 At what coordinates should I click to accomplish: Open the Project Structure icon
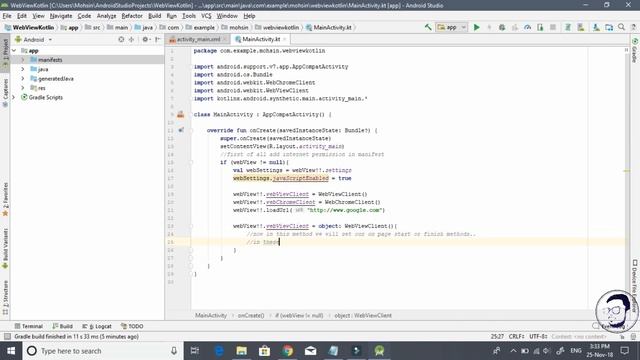pos(609,27)
